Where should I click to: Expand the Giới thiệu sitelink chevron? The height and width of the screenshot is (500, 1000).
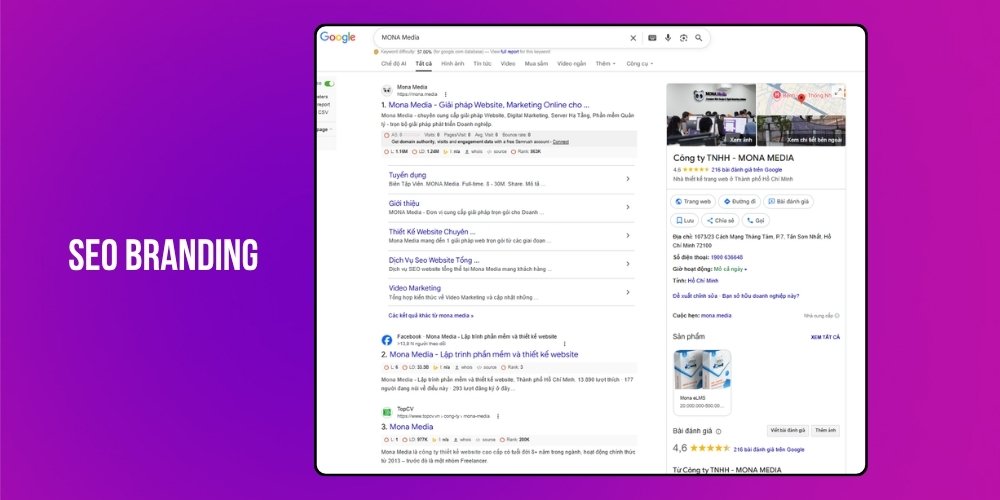pos(628,207)
